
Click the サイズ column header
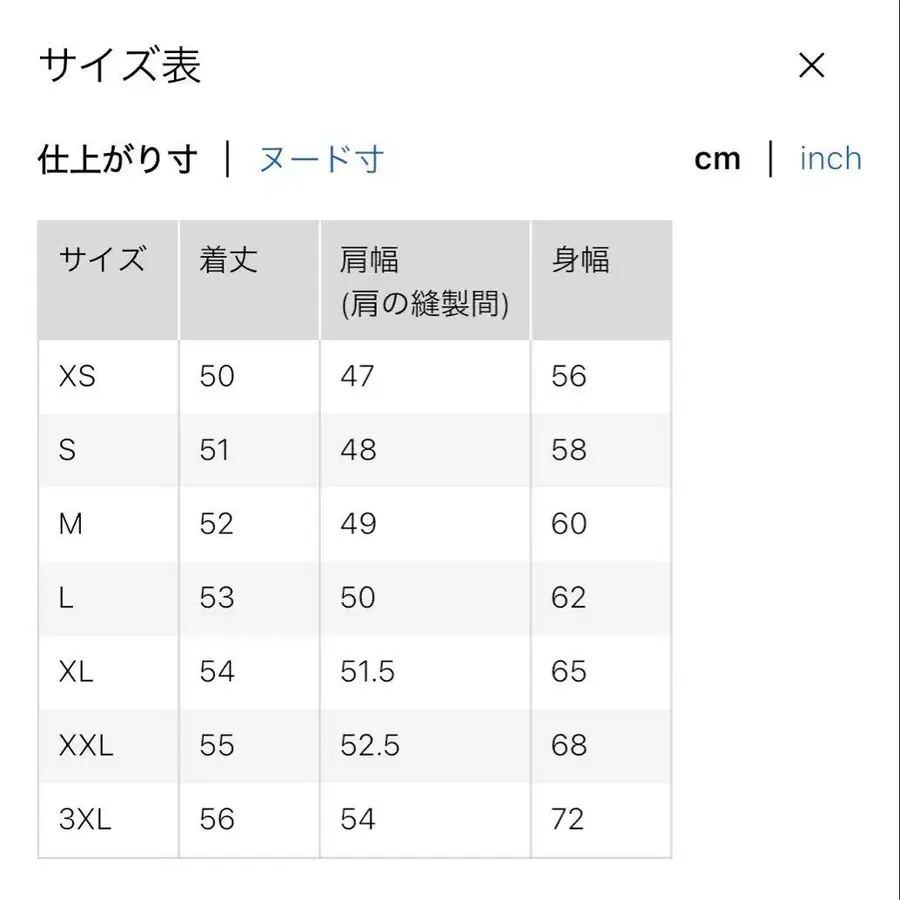103,261
